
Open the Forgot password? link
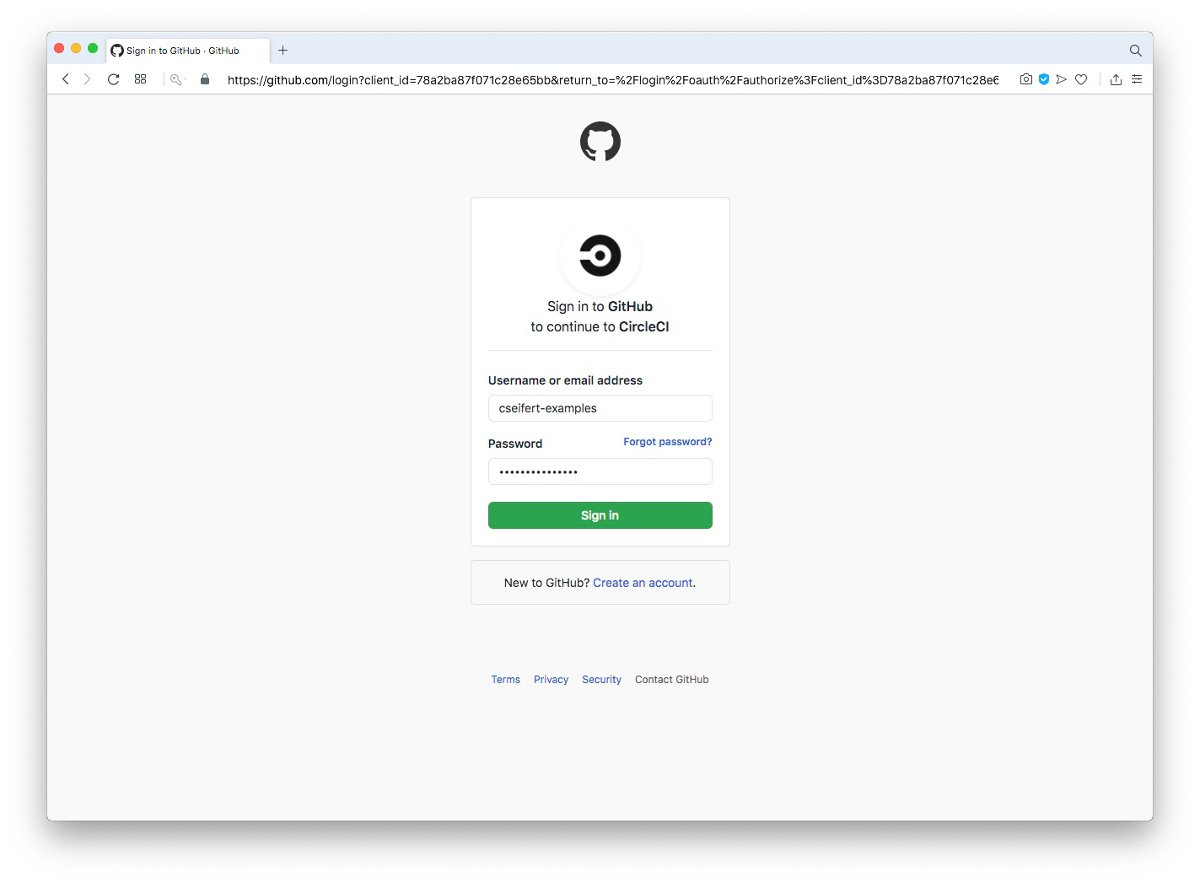[x=668, y=441]
